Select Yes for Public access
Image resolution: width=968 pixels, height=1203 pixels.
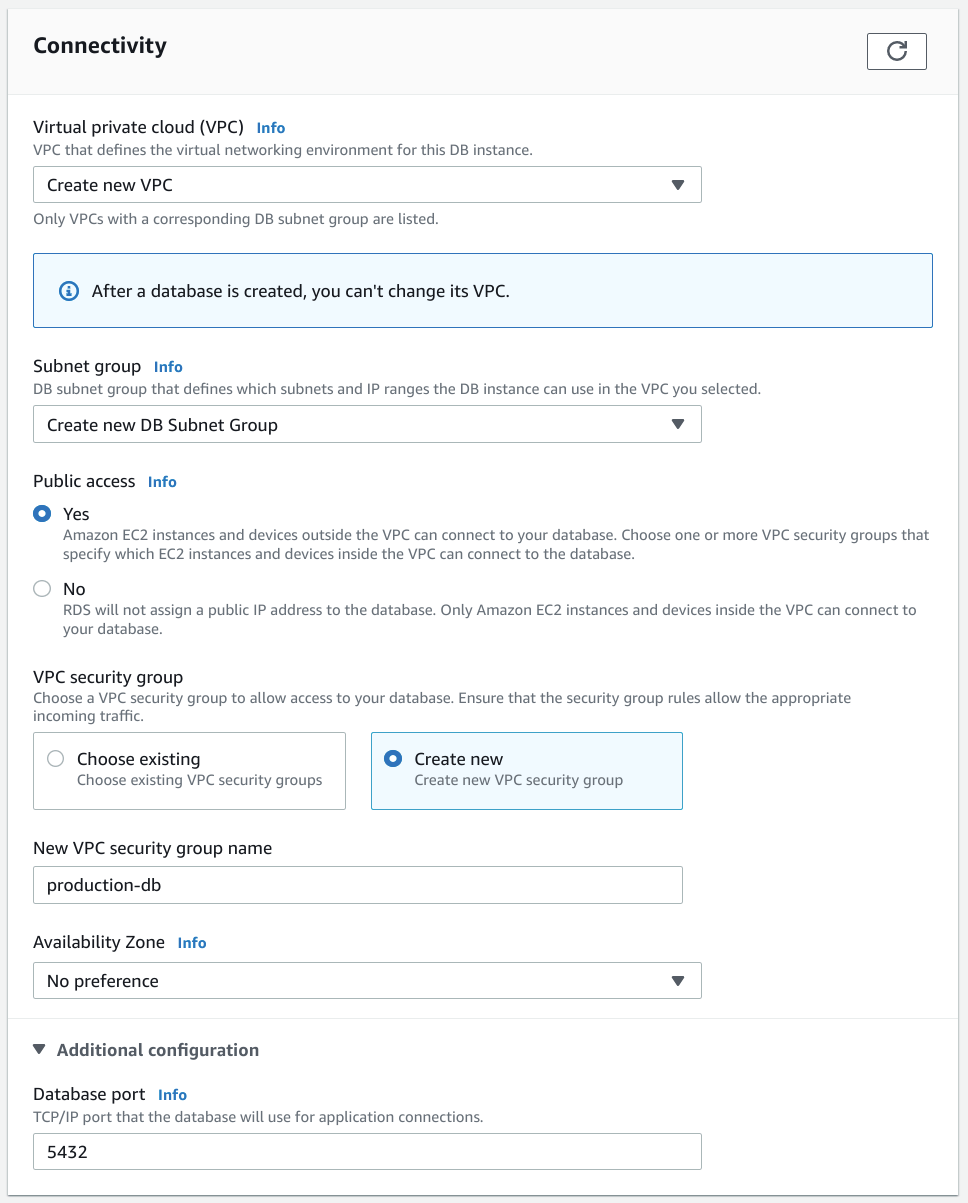point(42,514)
